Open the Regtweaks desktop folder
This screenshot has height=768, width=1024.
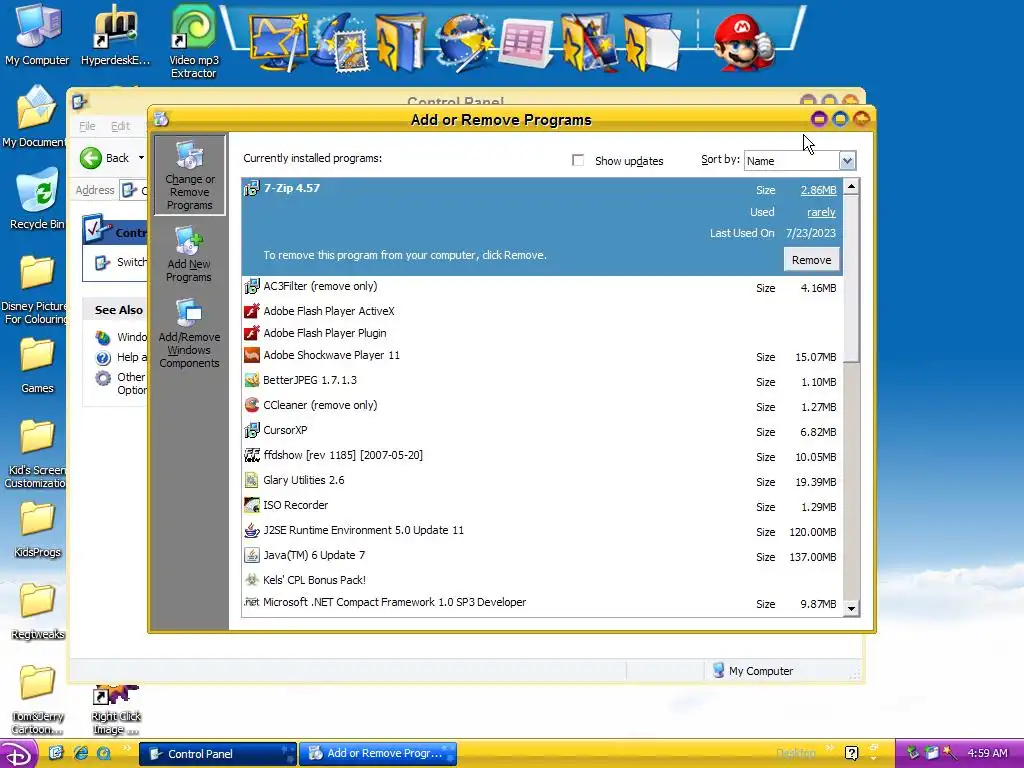coord(37,611)
